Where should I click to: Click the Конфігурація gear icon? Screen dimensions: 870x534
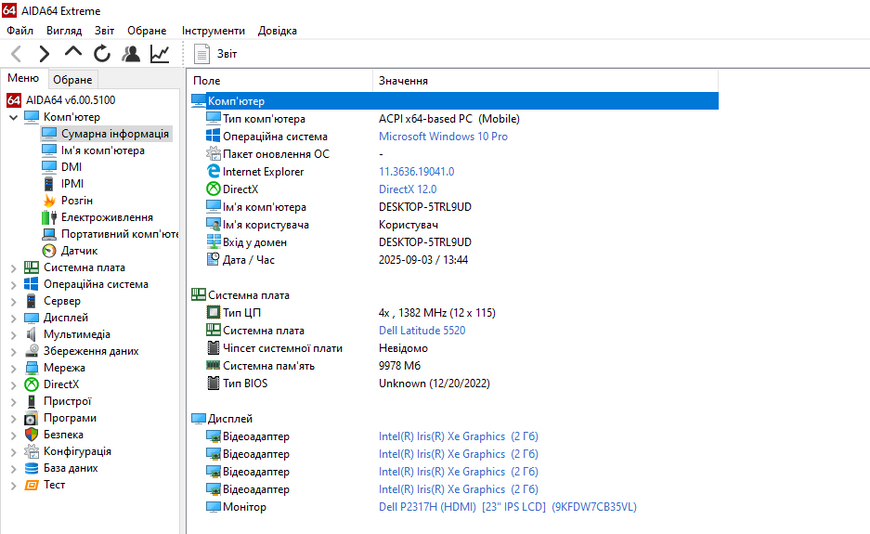coord(32,451)
